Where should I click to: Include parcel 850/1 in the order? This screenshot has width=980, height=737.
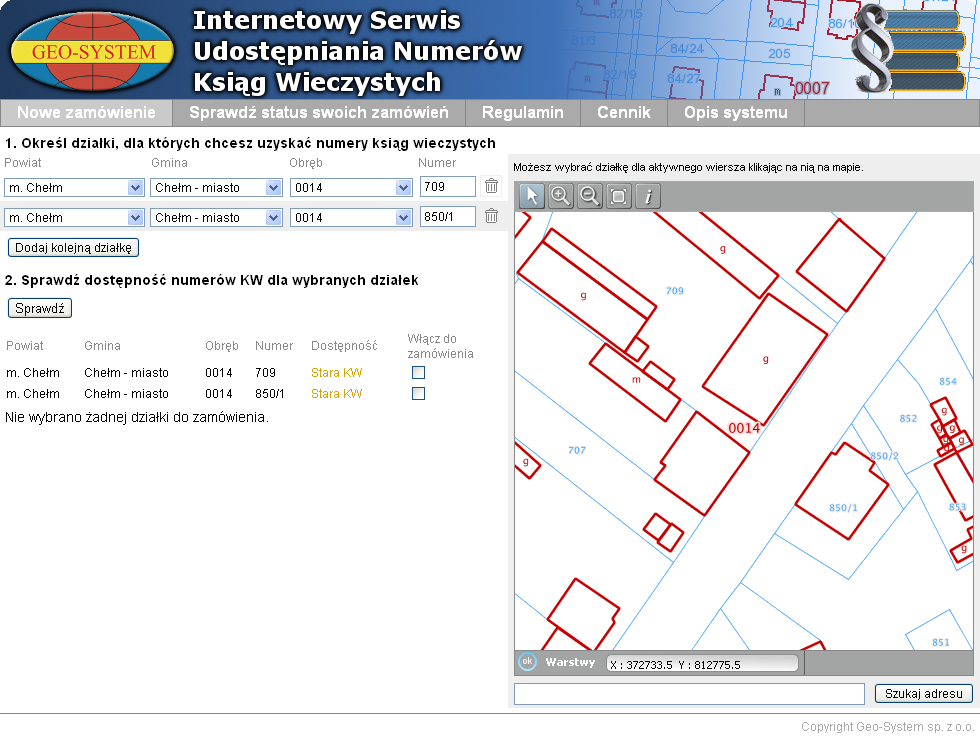point(418,393)
